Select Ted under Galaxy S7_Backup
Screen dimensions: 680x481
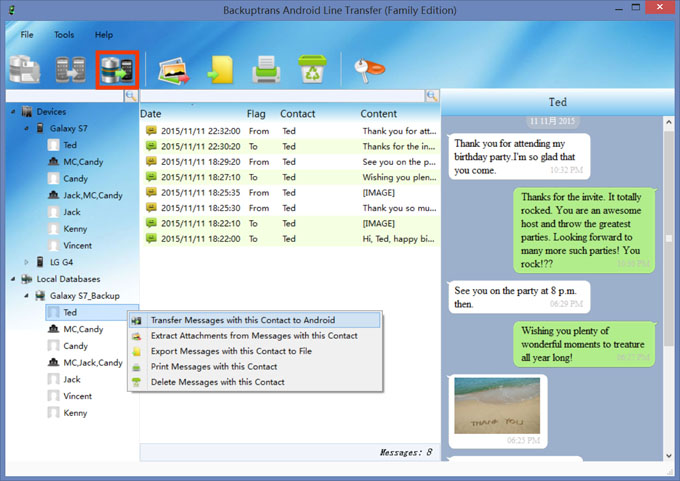click(x=70, y=312)
